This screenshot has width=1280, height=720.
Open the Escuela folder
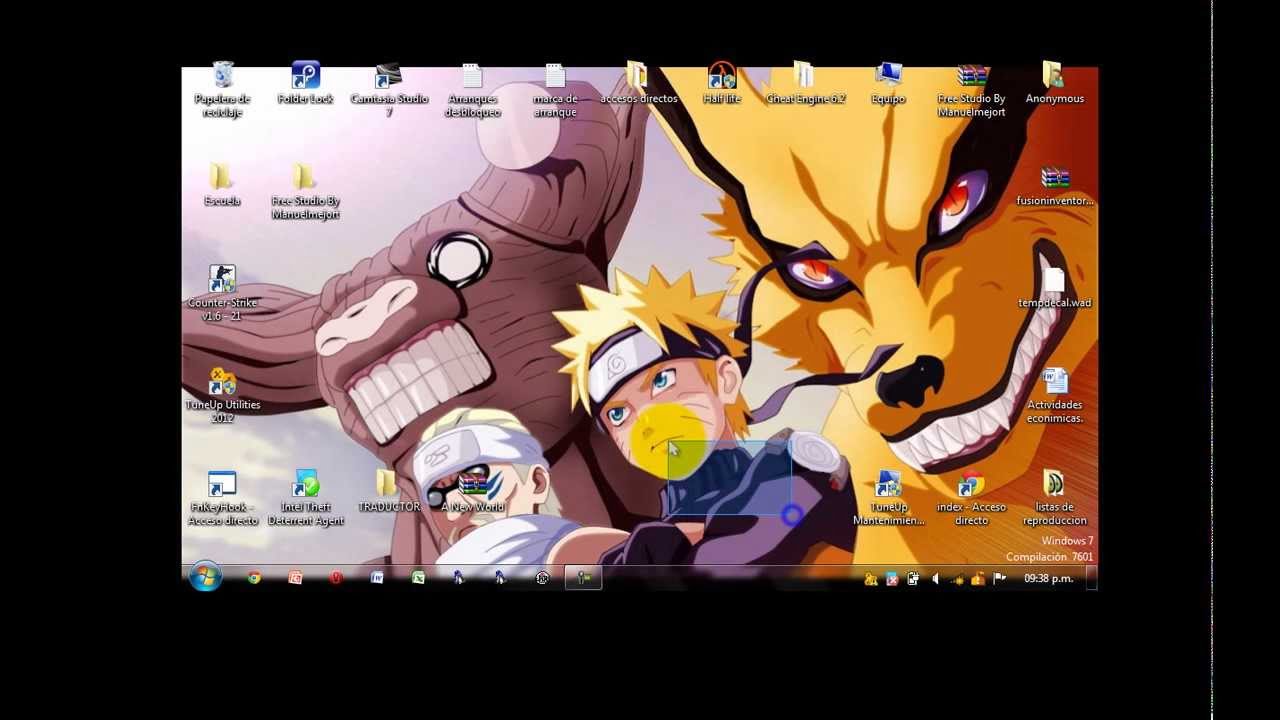click(222, 185)
